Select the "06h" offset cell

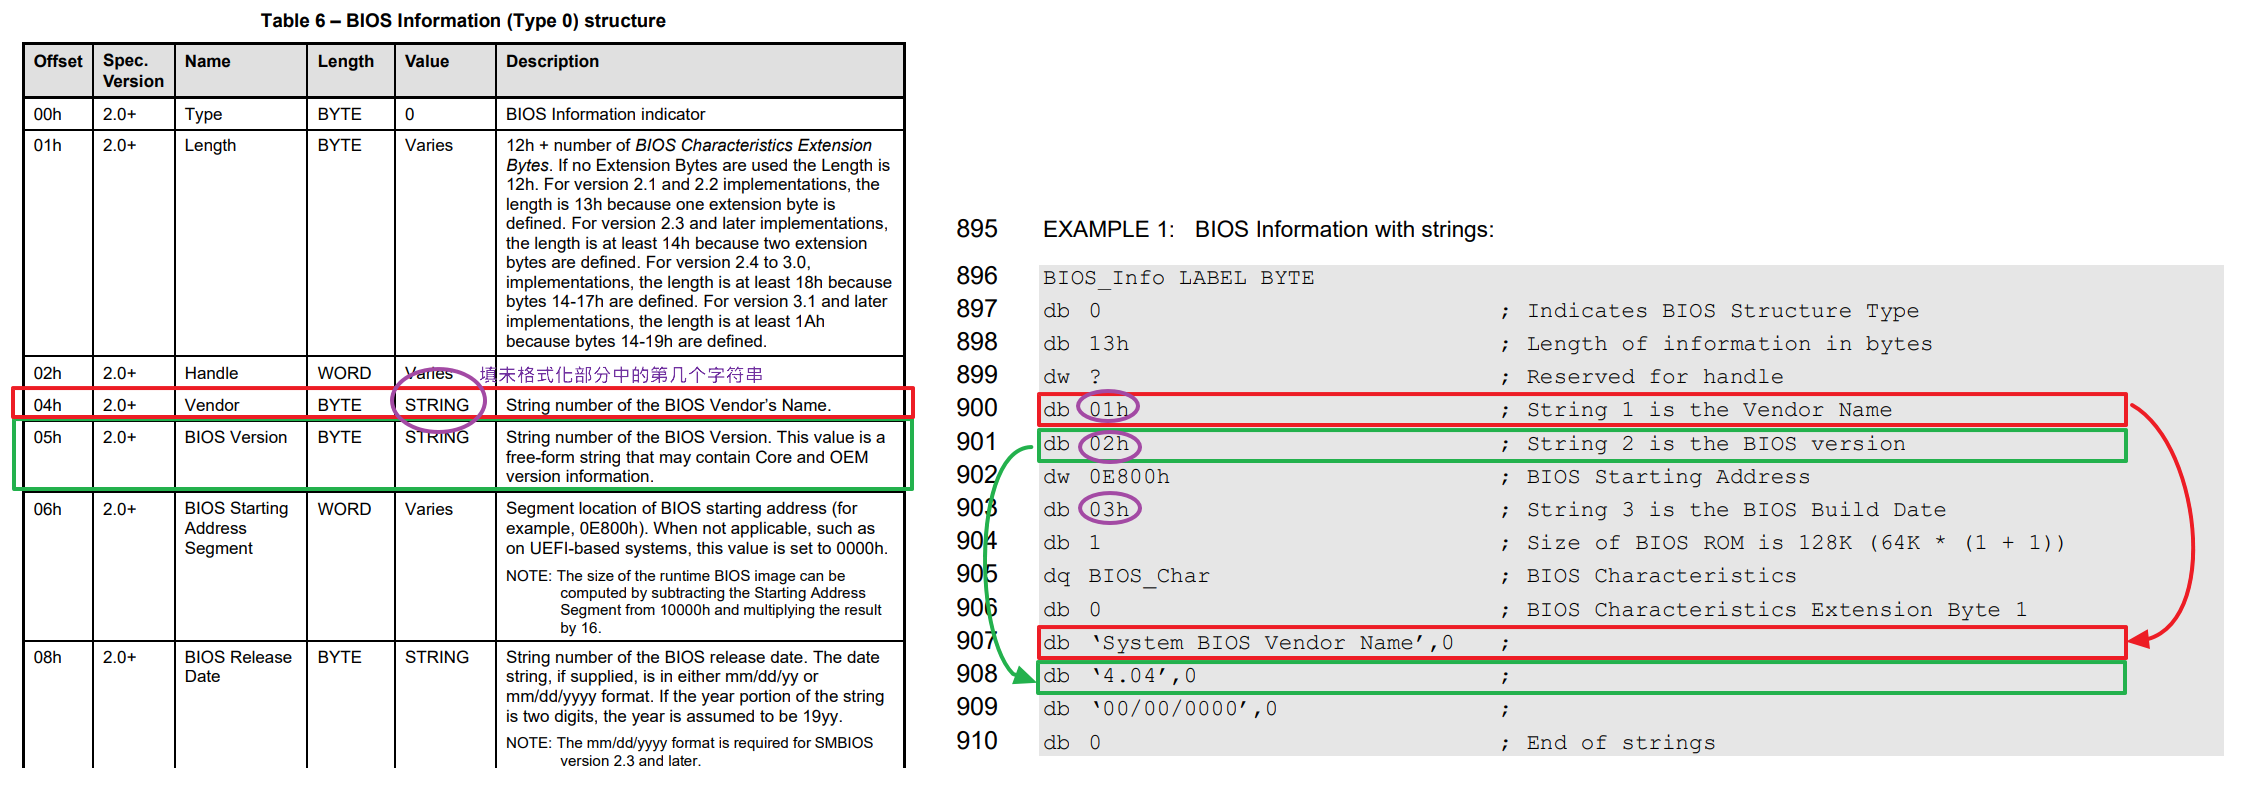pyautogui.click(x=47, y=509)
